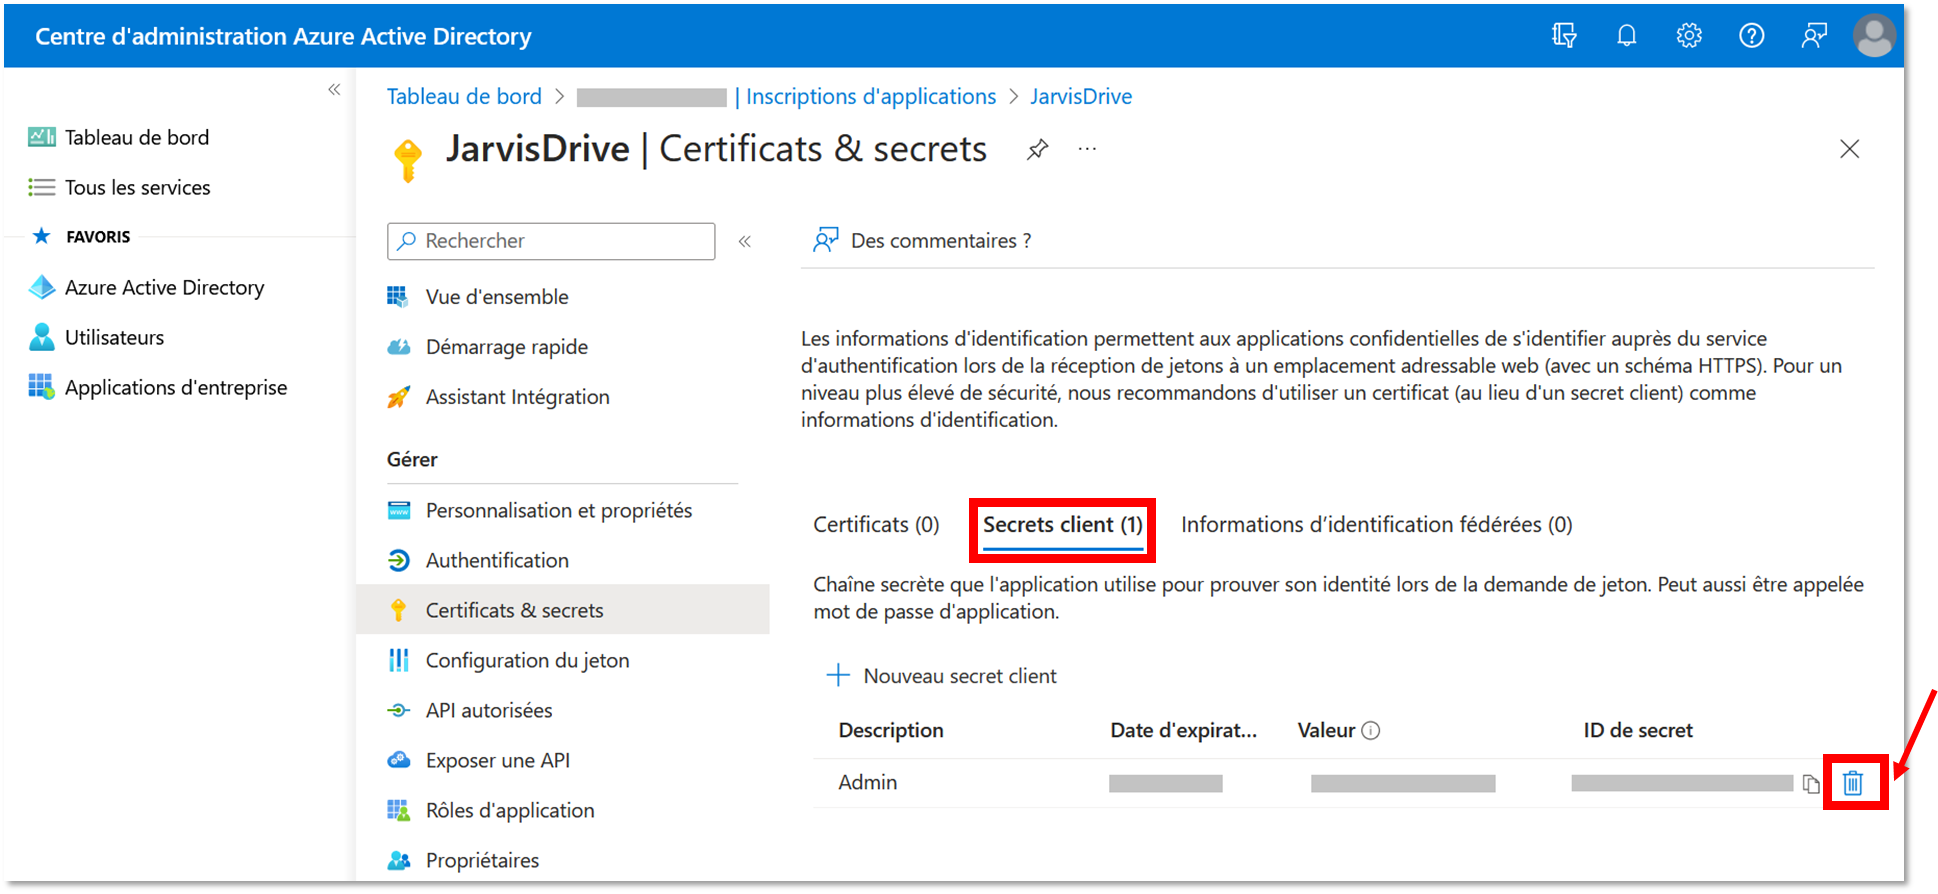The height and width of the screenshot is (894, 1938).
Task: Select Certificats & secrets menu item
Action: [x=563, y=610]
